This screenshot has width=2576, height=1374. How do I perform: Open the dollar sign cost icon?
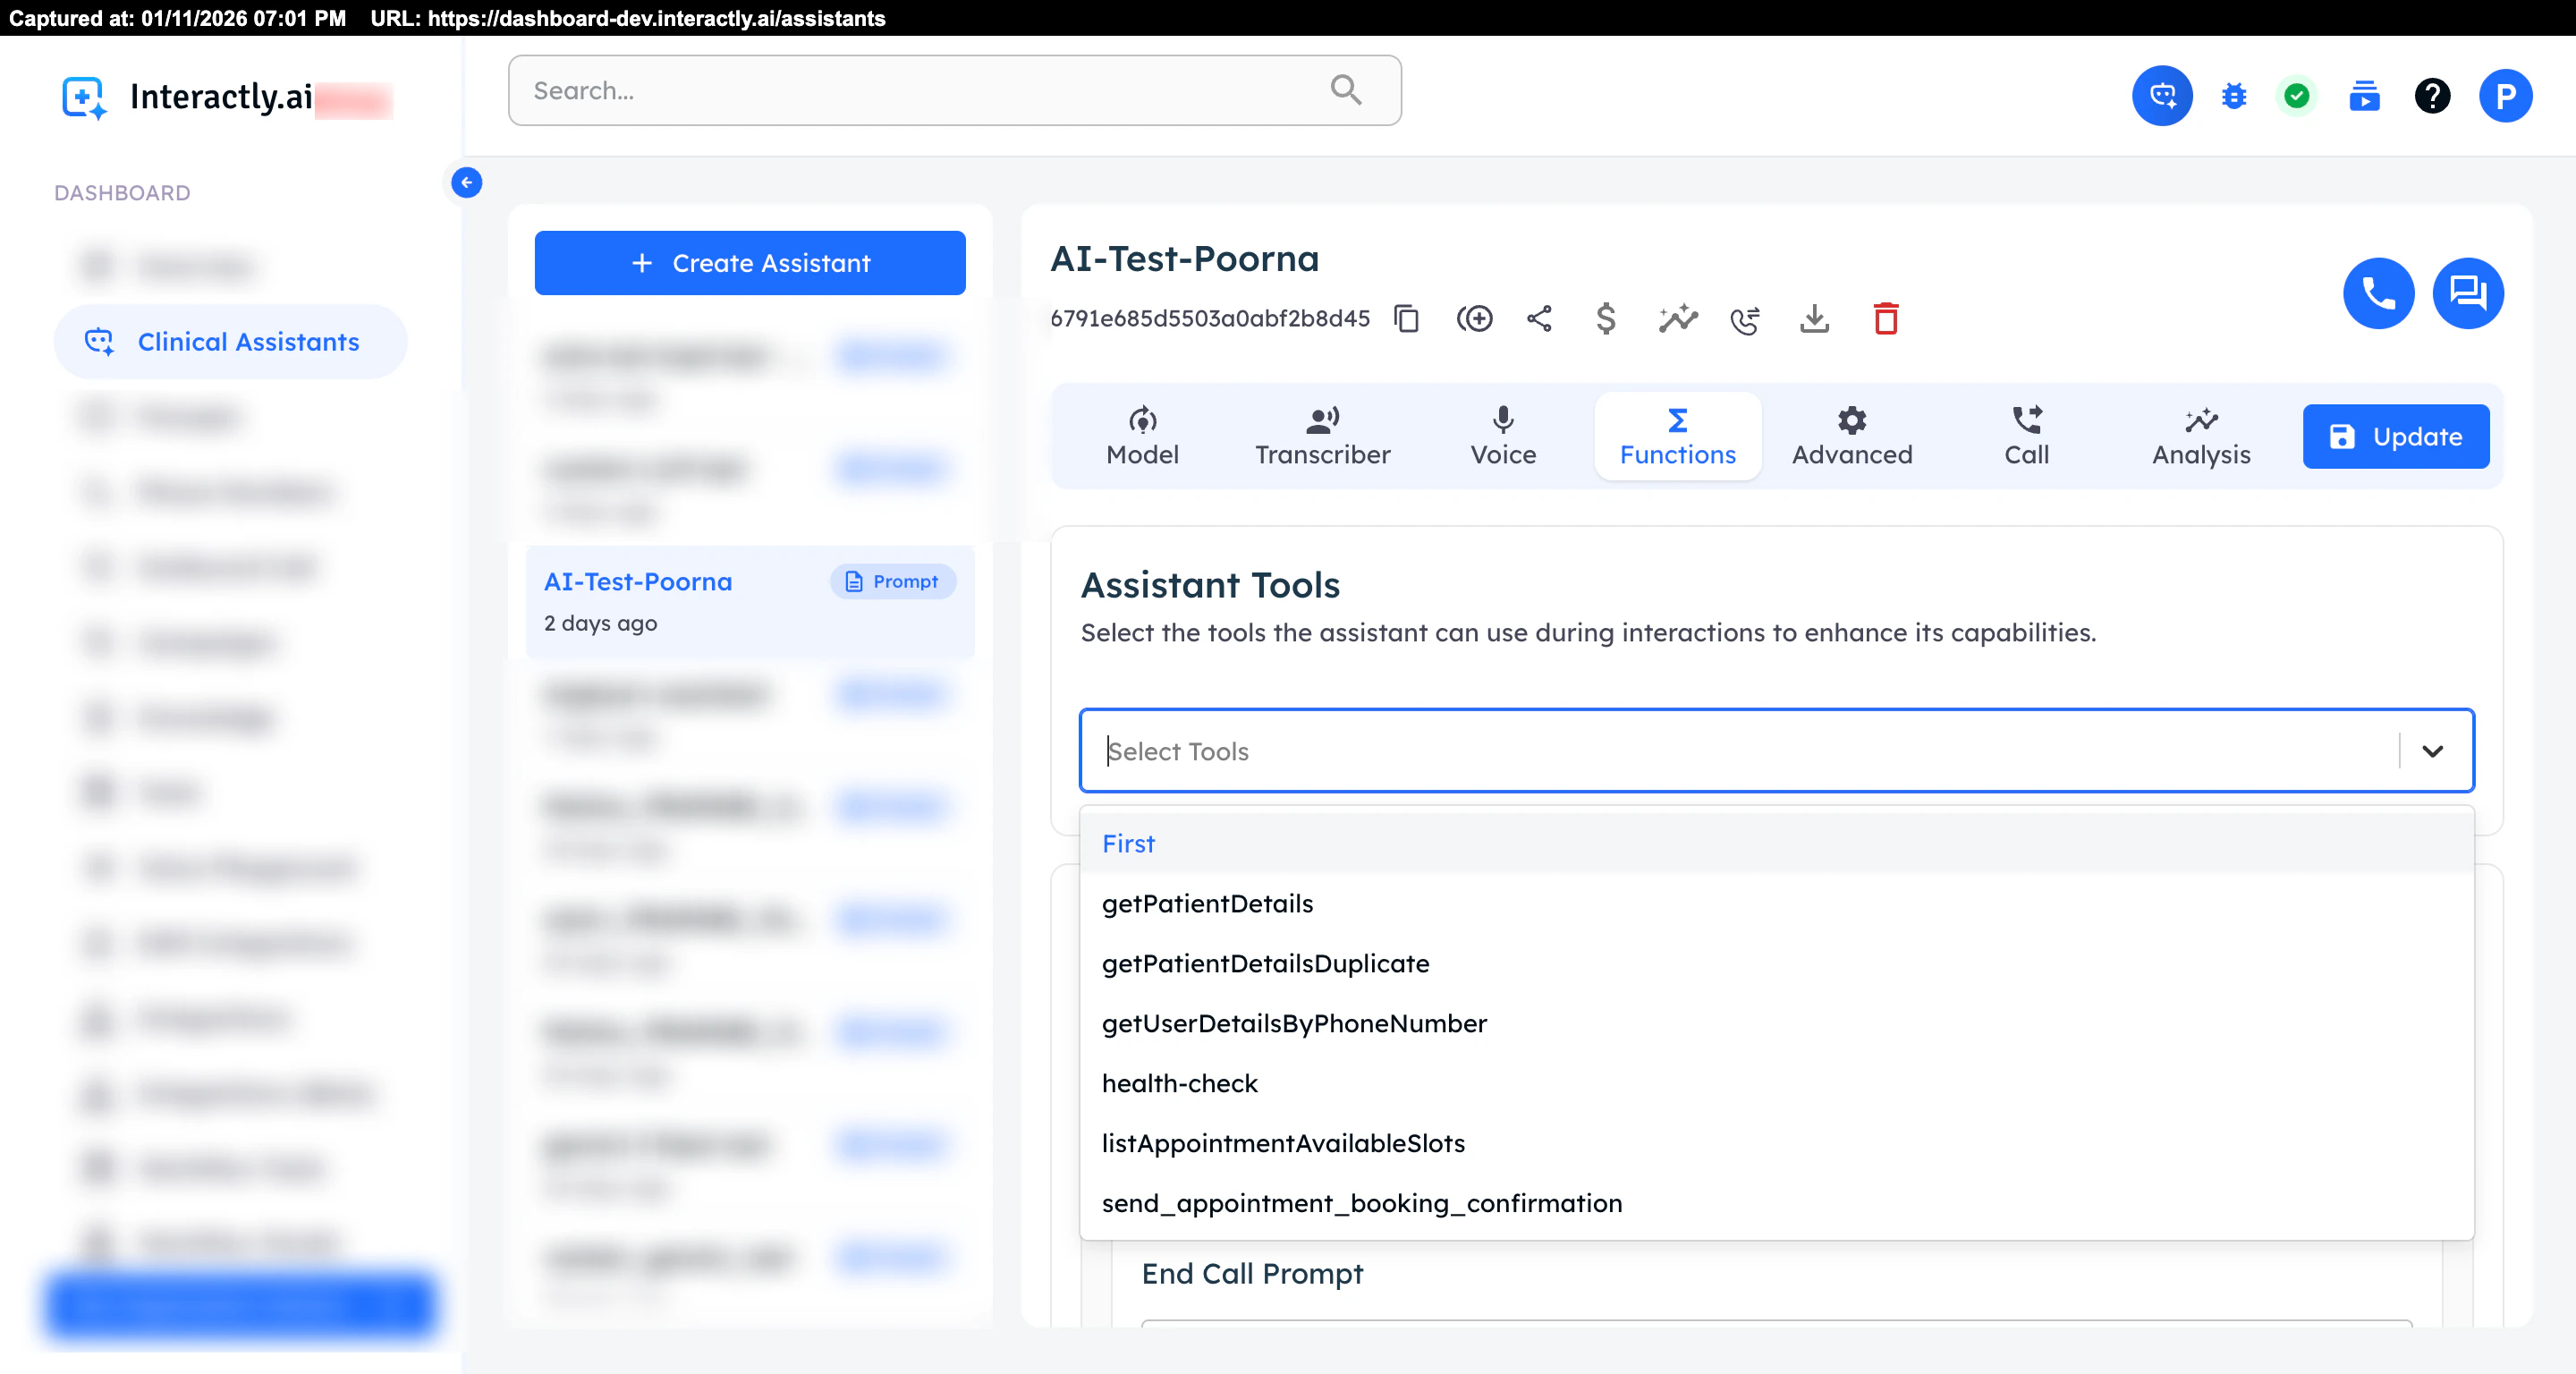[1605, 319]
